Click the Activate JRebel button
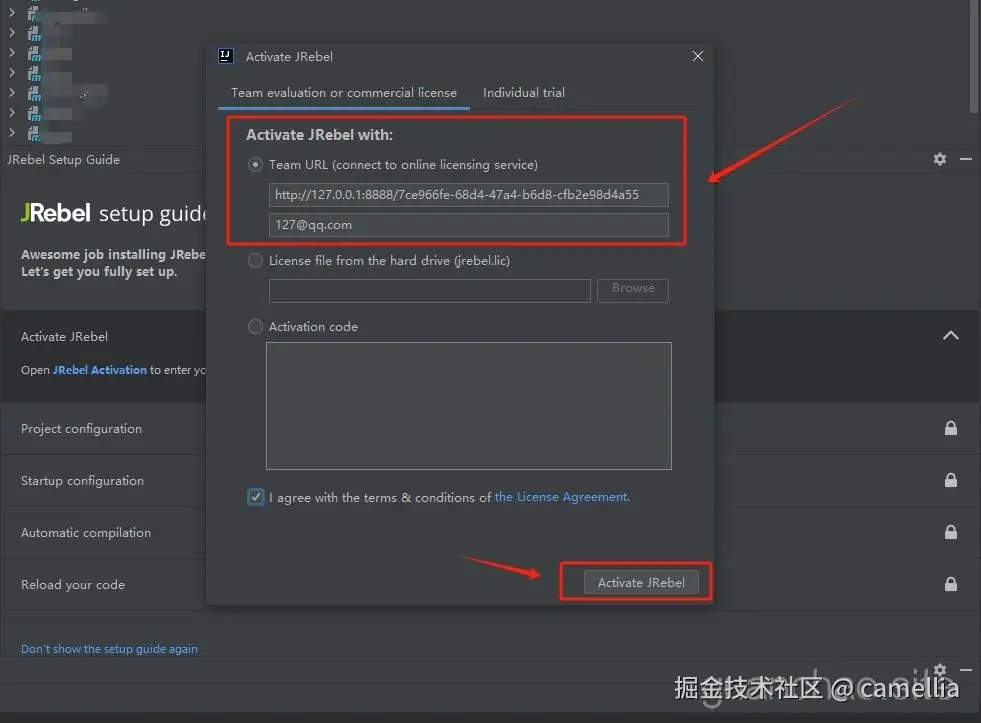This screenshot has height=723, width=981. pyautogui.click(x=641, y=582)
